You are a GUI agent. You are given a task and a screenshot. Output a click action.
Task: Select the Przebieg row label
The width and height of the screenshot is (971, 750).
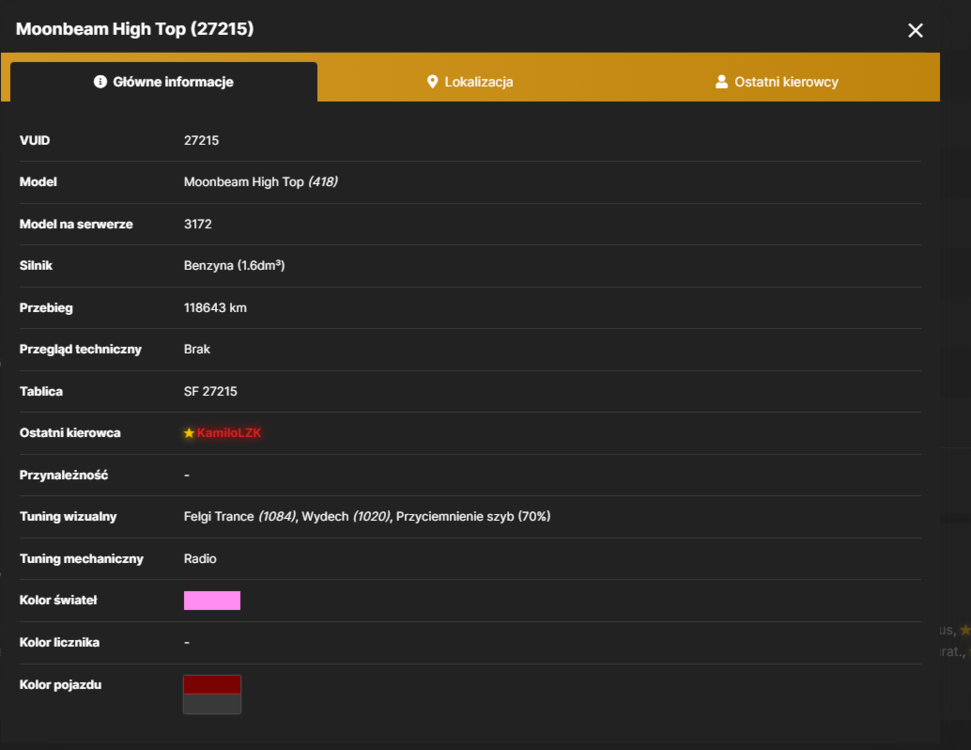[x=46, y=308]
